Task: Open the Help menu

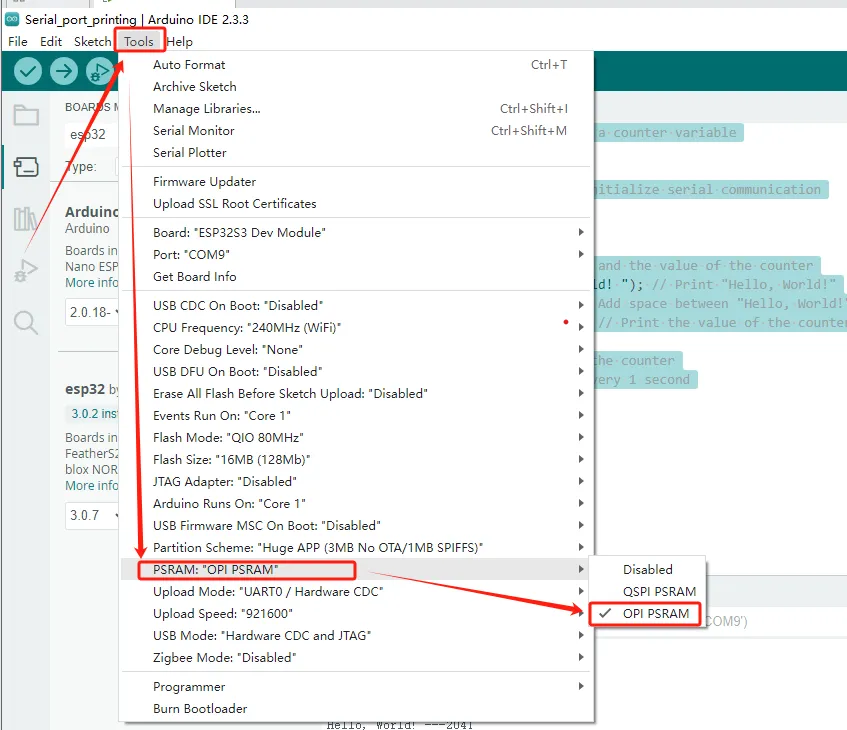Action: tap(179, 42)
